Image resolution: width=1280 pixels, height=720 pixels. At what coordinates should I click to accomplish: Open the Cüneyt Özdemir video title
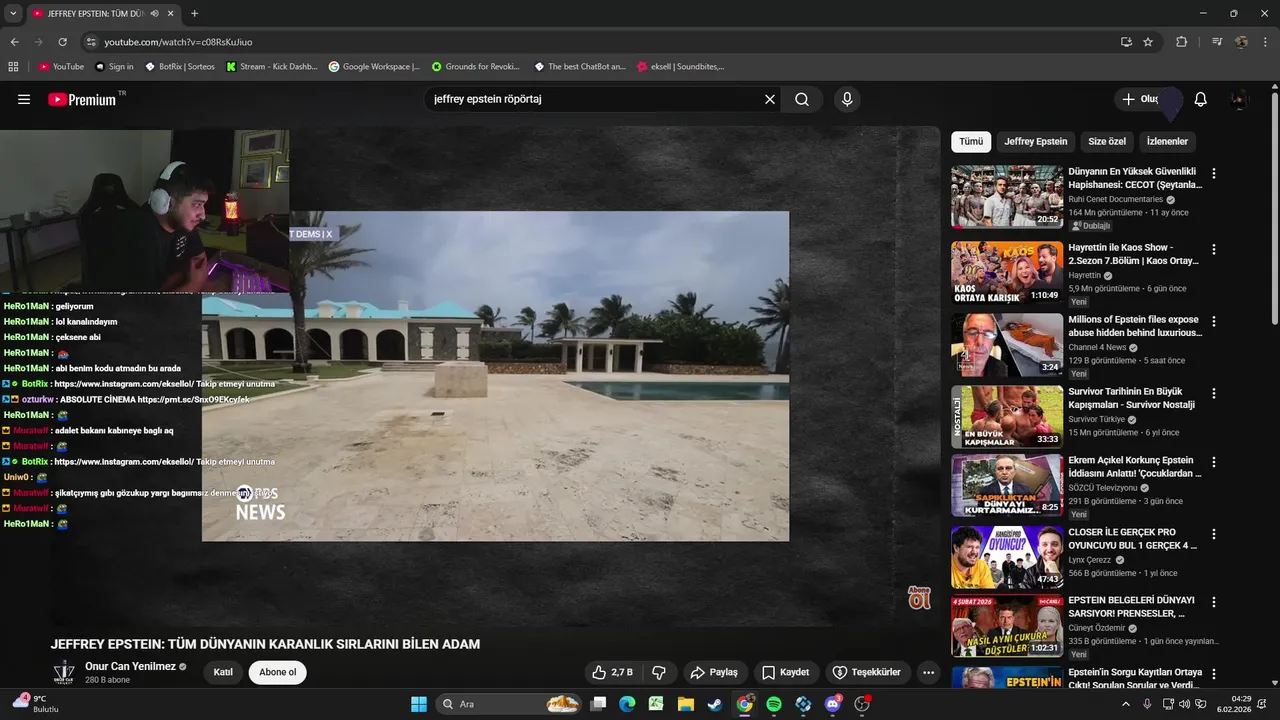(1132, 606)
